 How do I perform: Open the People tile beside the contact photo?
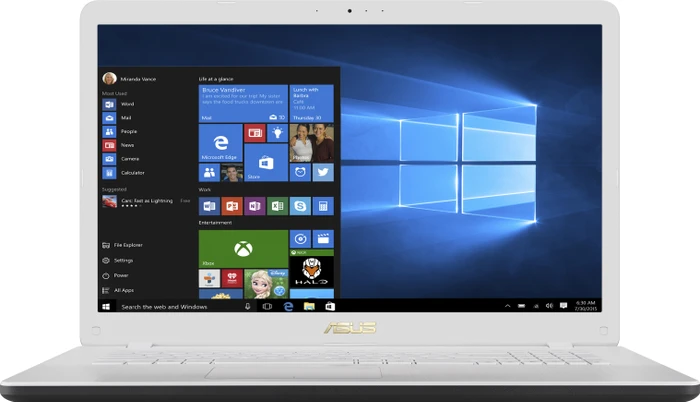[x=209, y=172]
